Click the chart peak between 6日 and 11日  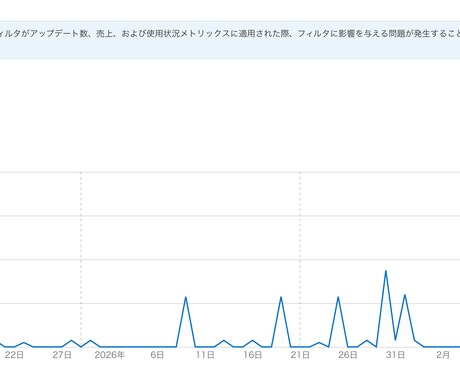(x=186, y=297)
